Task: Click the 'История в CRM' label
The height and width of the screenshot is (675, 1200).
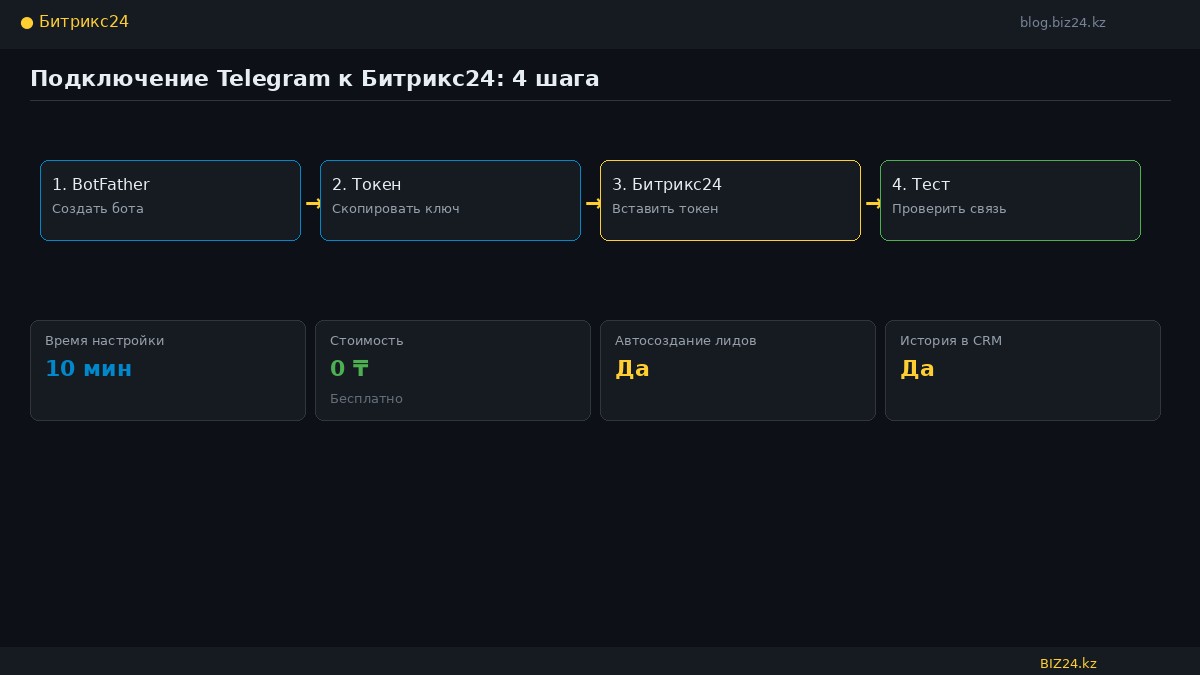Action: (951, 341)
